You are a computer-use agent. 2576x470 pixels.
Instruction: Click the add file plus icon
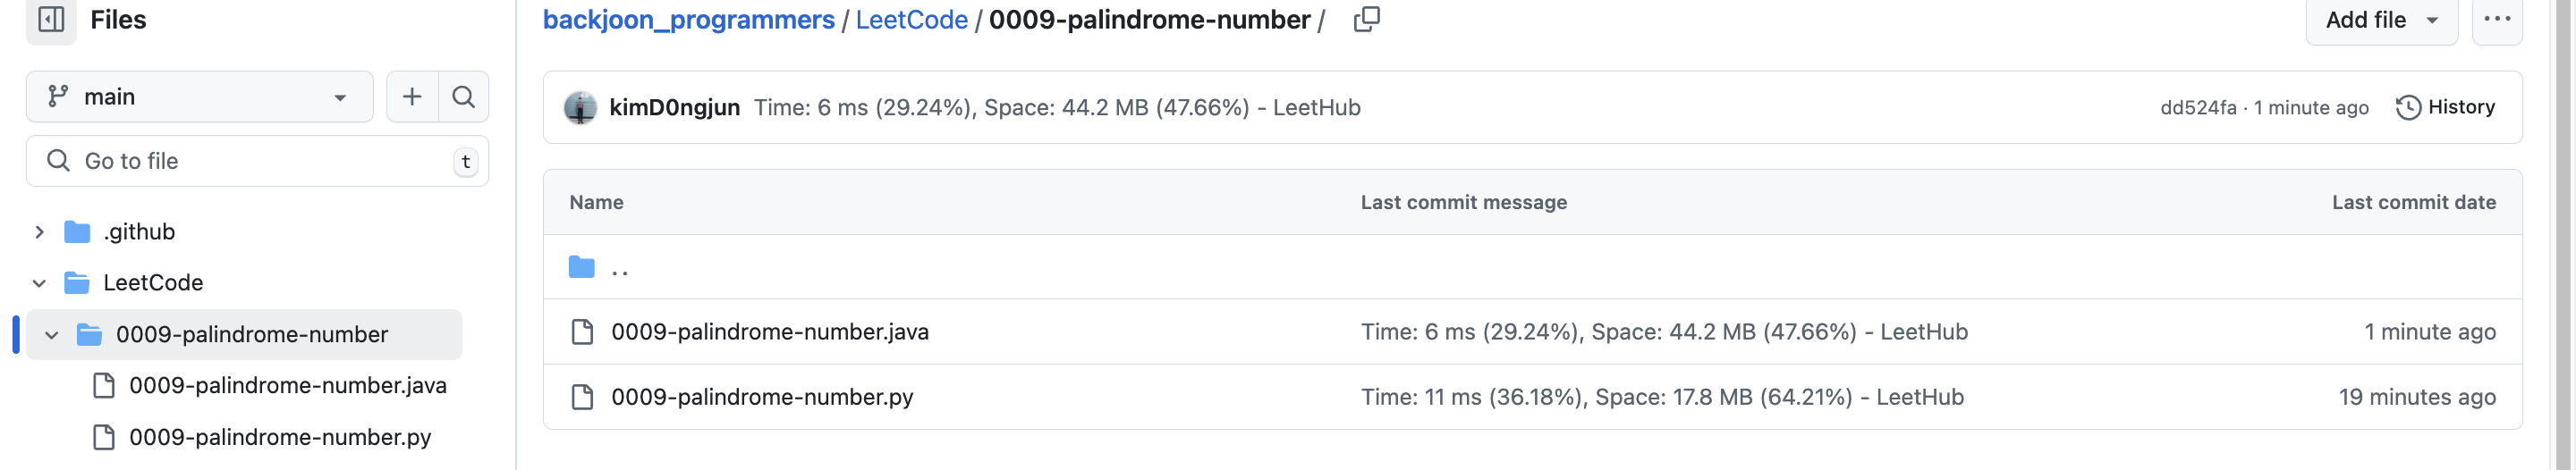pyautogui.click(x=412, y=97)
